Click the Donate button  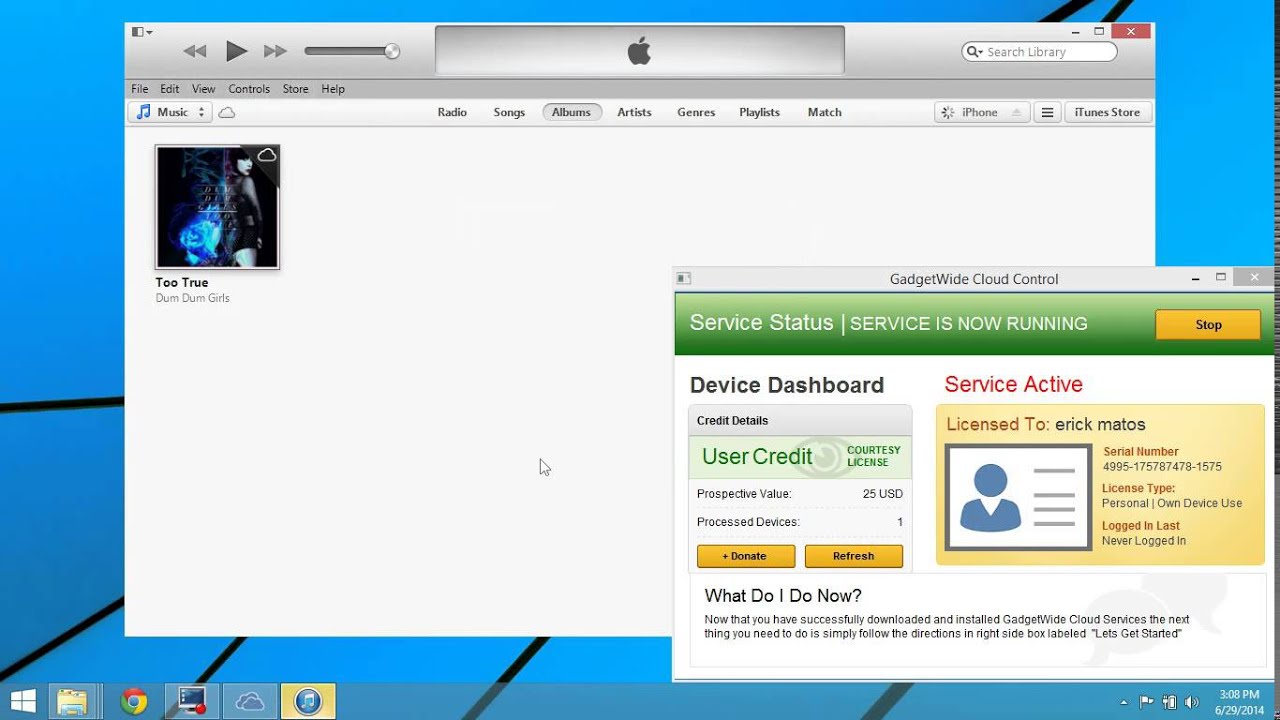pos(746,556)
